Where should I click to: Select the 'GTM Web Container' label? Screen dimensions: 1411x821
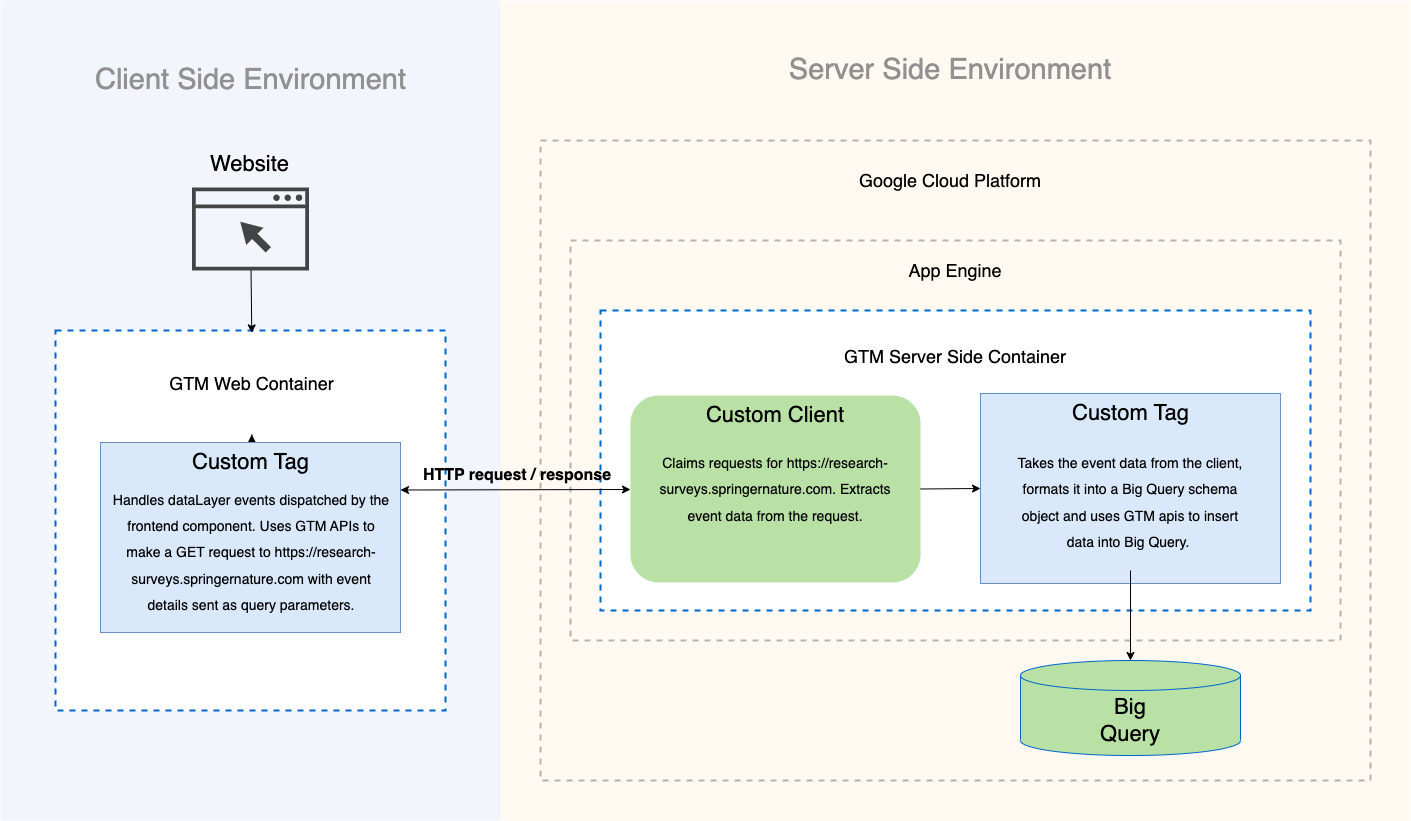252,383
